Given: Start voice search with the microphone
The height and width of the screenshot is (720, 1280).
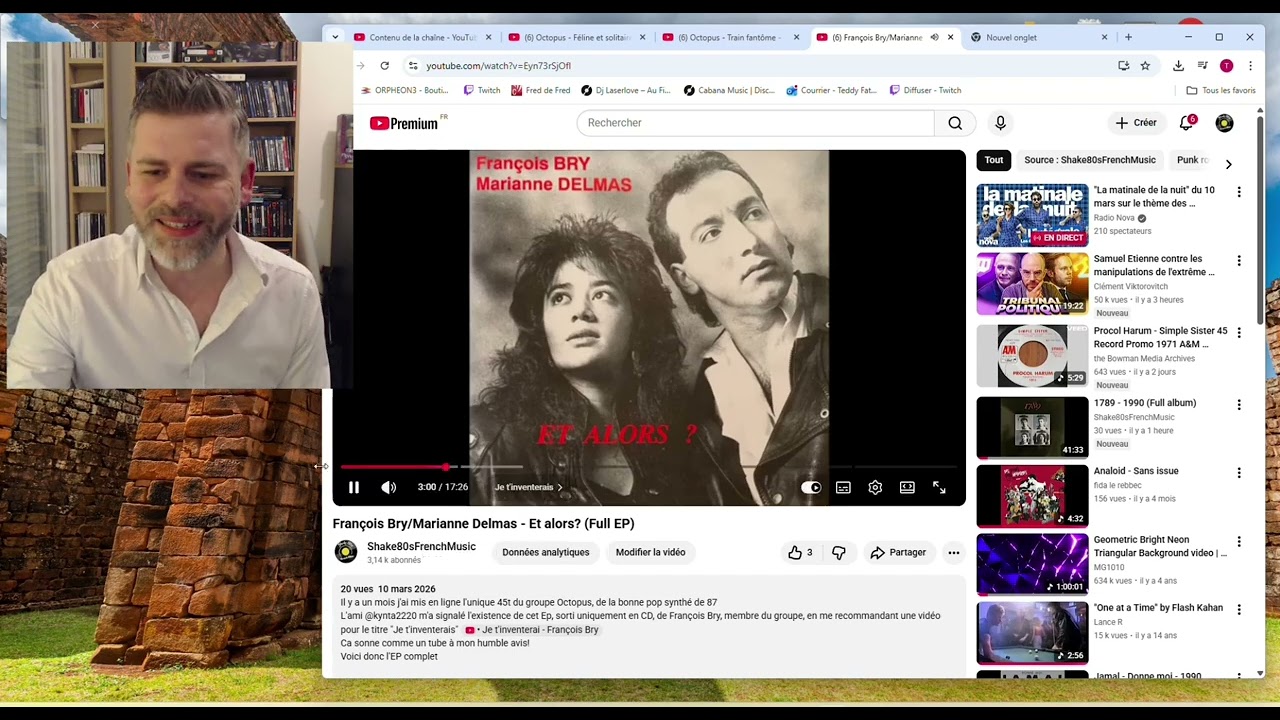Looking at the screenshot, I should coord(1000,123).
